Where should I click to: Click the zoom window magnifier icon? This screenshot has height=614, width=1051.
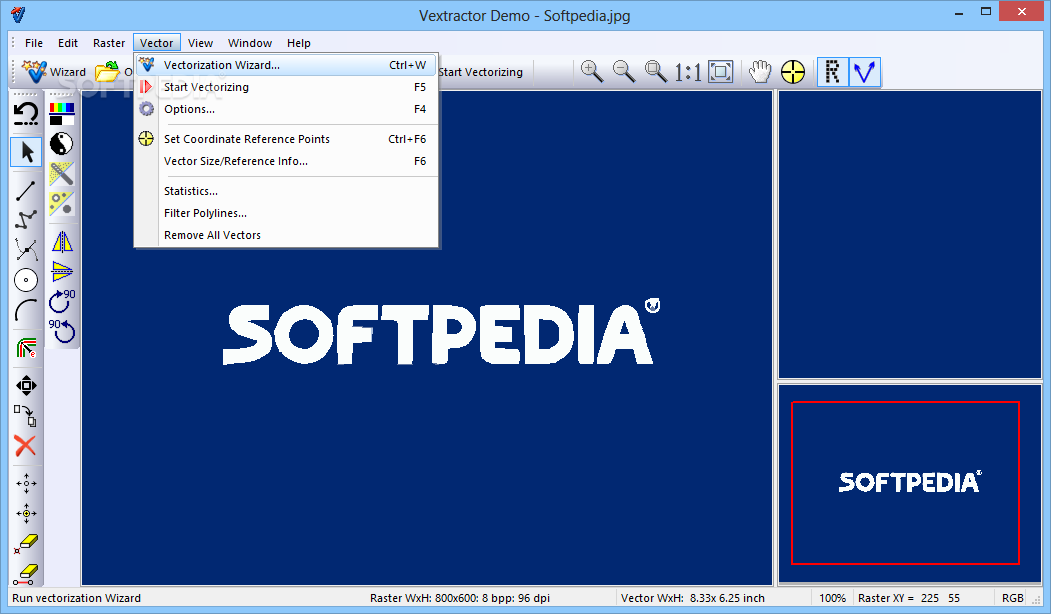pyautogui.click(x=656, y=72)
